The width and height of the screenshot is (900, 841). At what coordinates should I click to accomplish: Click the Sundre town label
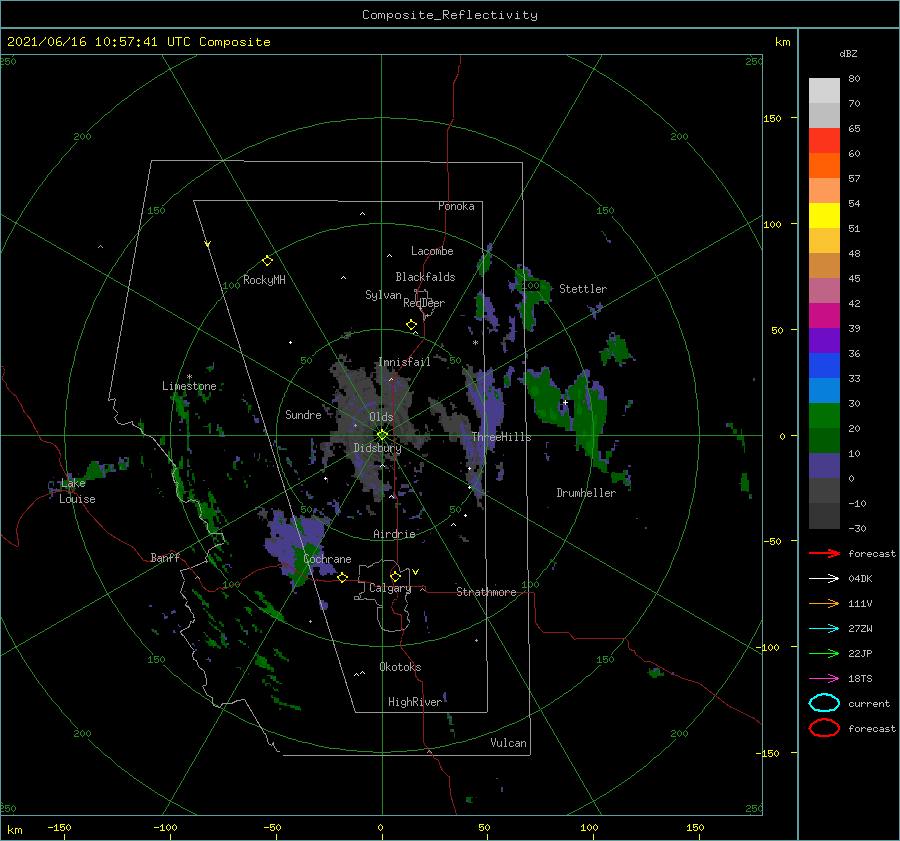click(303, 414)
